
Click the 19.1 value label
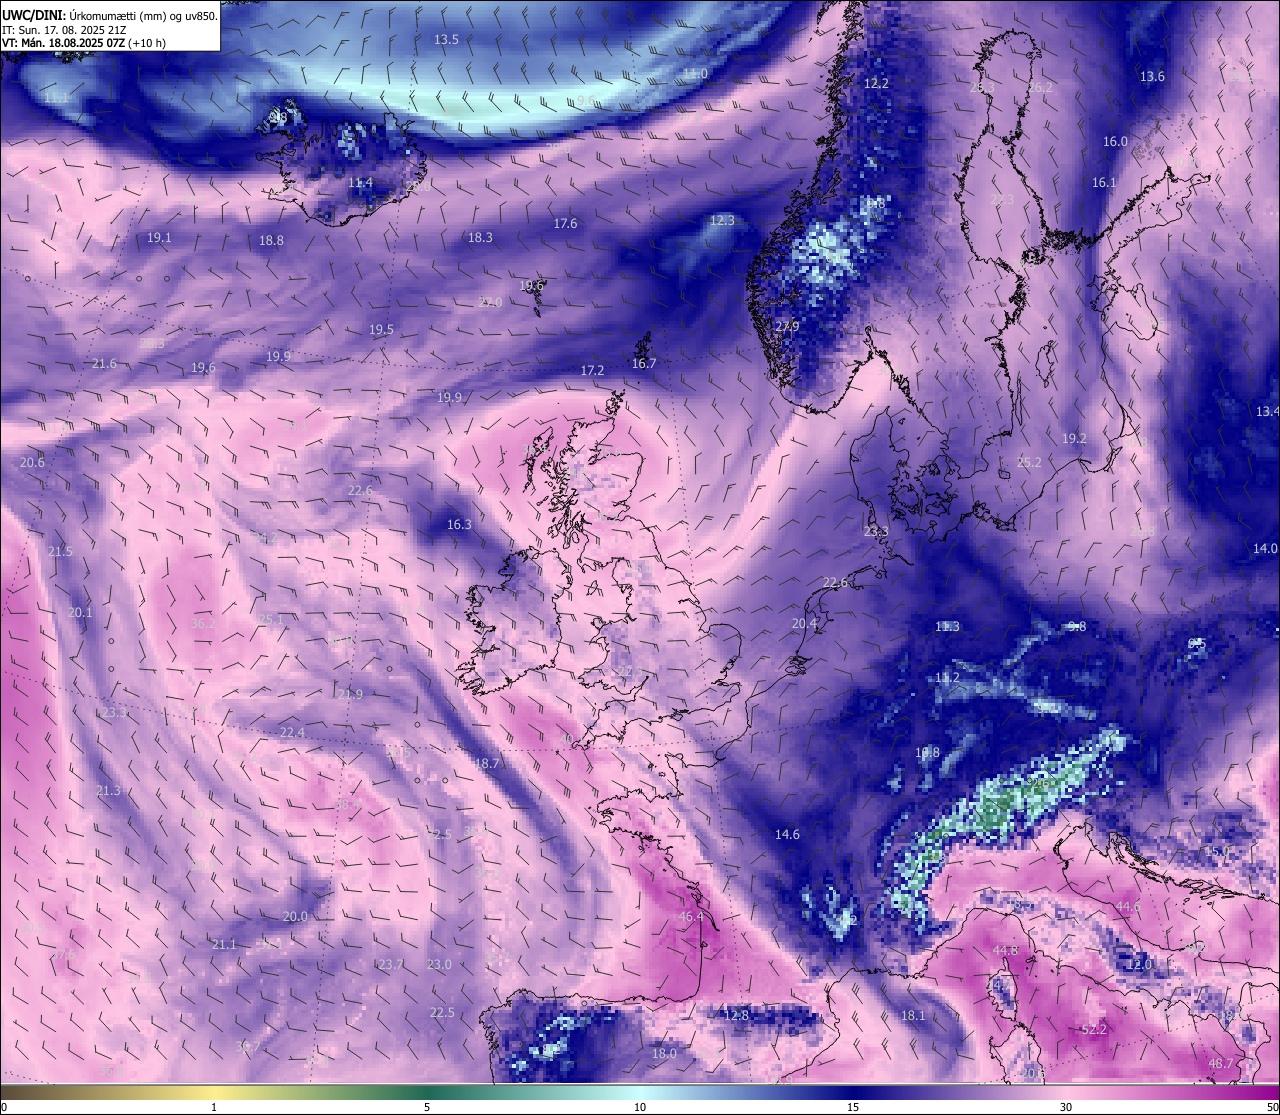click(x=159, y=237)
